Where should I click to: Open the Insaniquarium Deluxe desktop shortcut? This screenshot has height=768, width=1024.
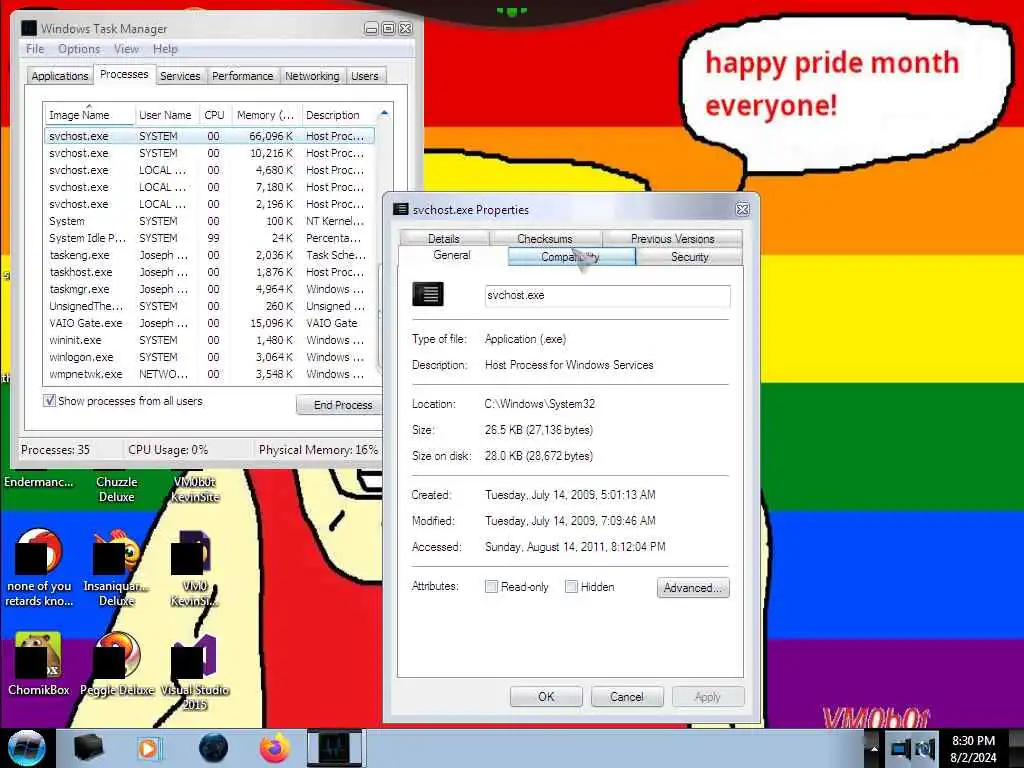[116, 568]
